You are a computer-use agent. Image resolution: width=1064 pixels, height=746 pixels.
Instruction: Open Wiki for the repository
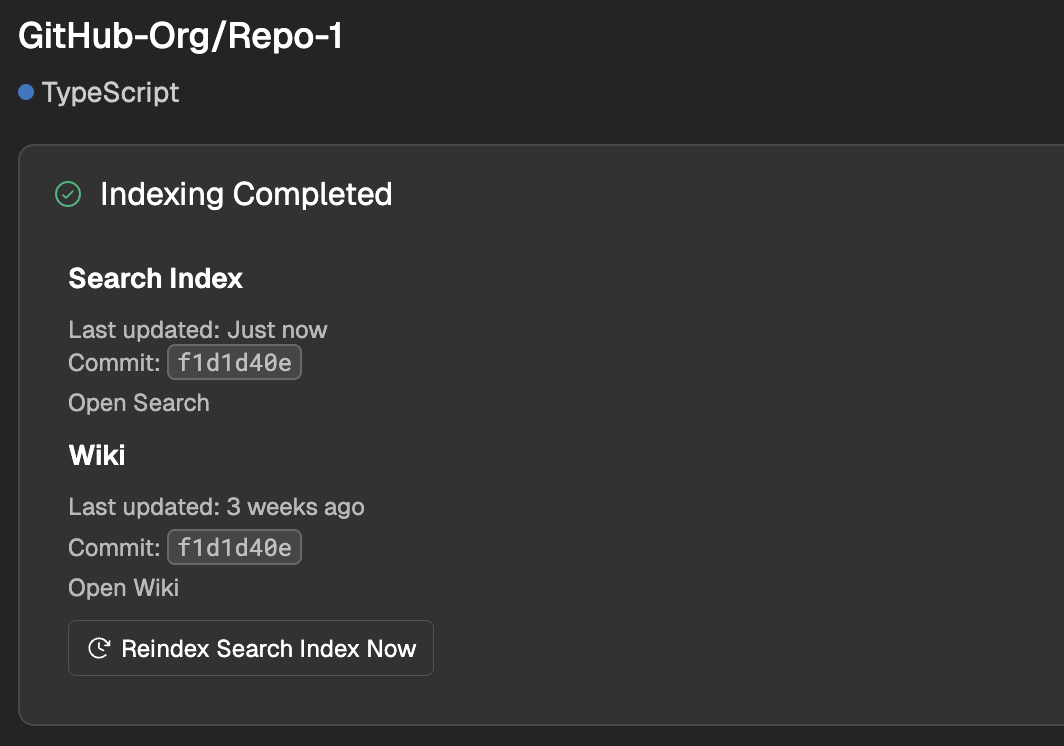click(123, 588)
